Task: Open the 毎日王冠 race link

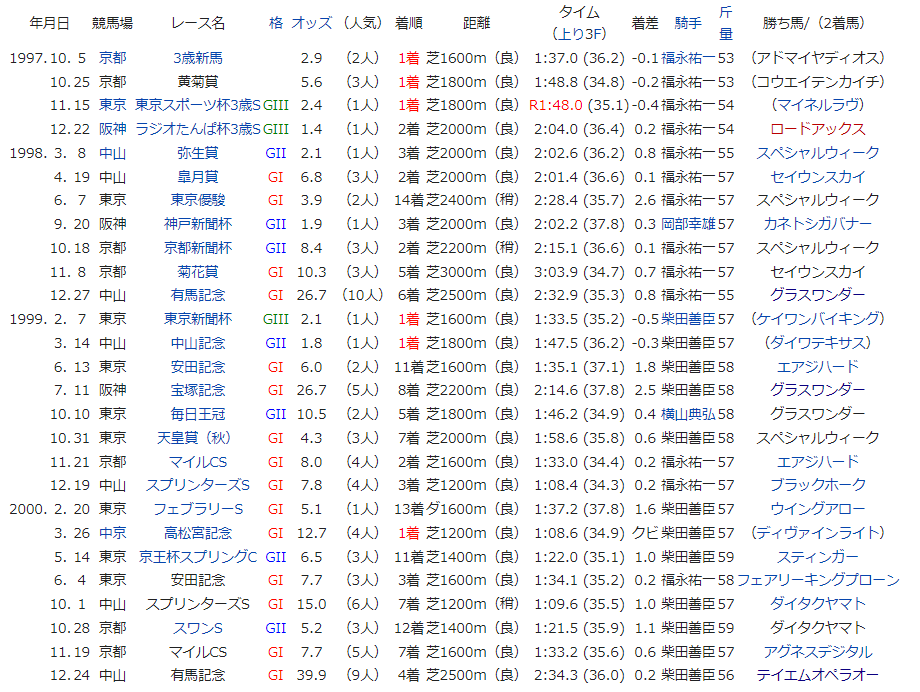Action: point(198,414)
